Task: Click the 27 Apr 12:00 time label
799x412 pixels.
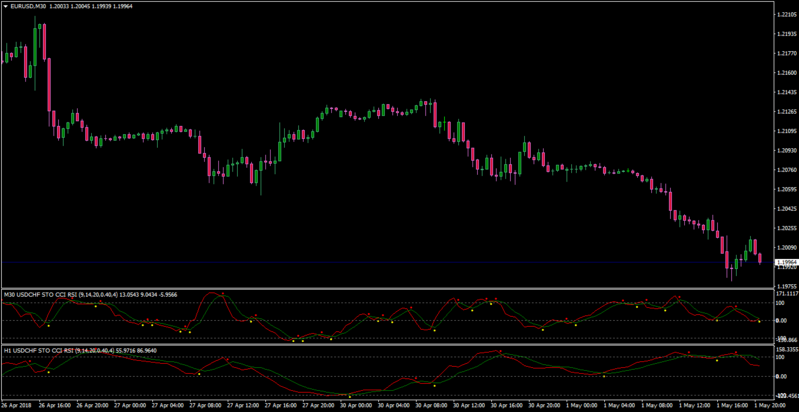Action: pos(241,407)
